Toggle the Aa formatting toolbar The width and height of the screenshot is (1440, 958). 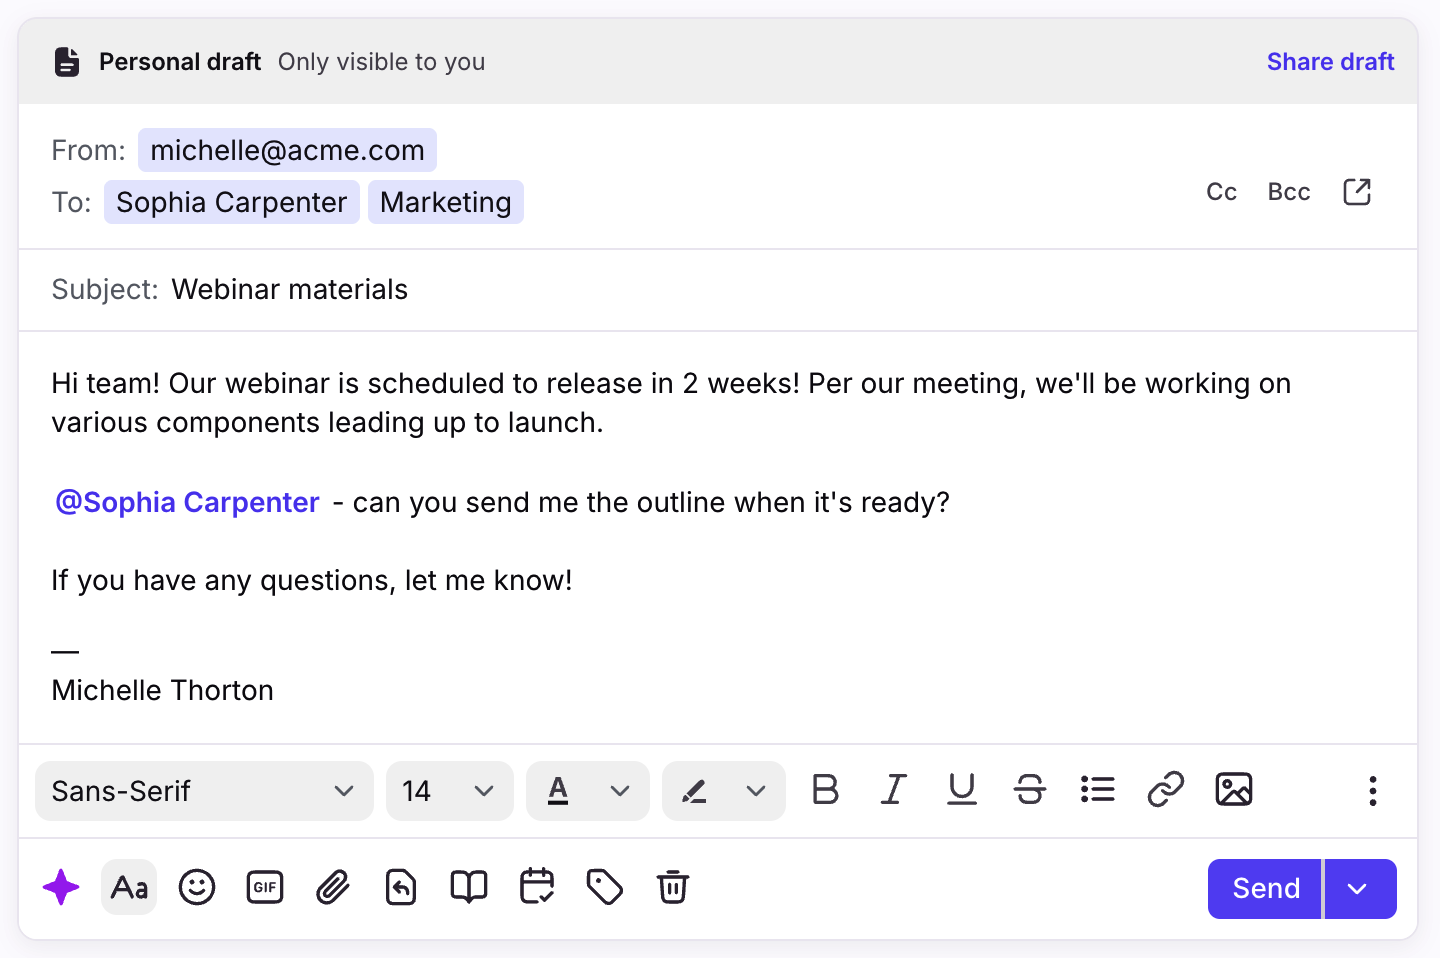pyautogui.click(x=129, y=887)
